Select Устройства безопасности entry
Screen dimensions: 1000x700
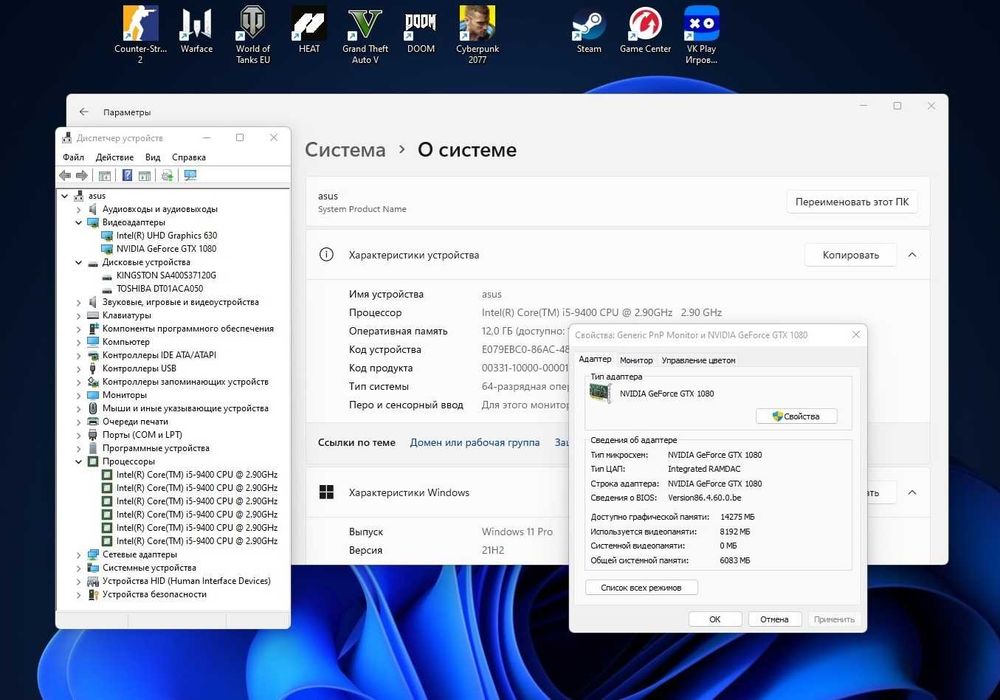pos(154,594)
